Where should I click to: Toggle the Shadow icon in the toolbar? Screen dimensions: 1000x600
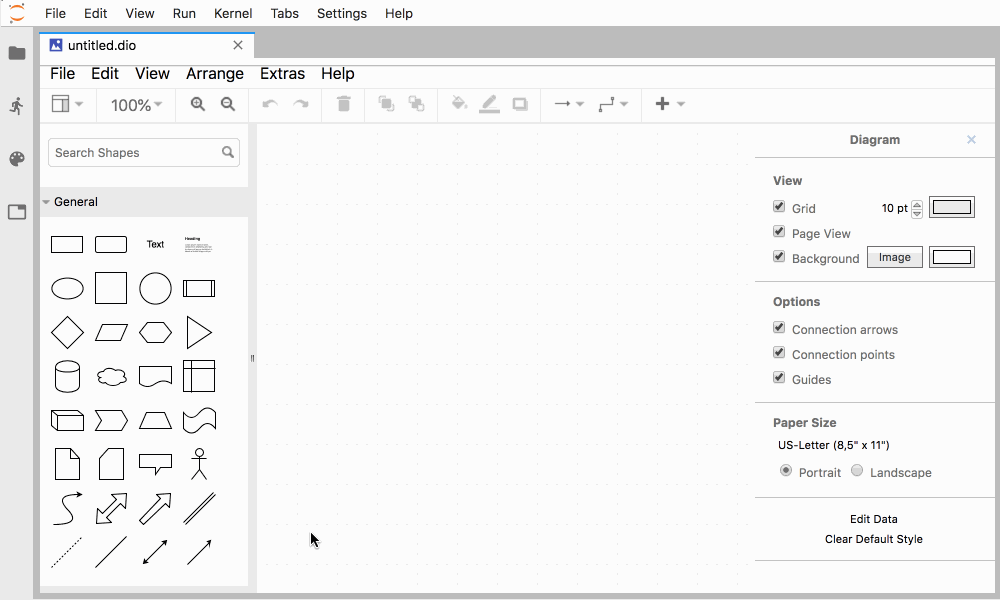519,104
